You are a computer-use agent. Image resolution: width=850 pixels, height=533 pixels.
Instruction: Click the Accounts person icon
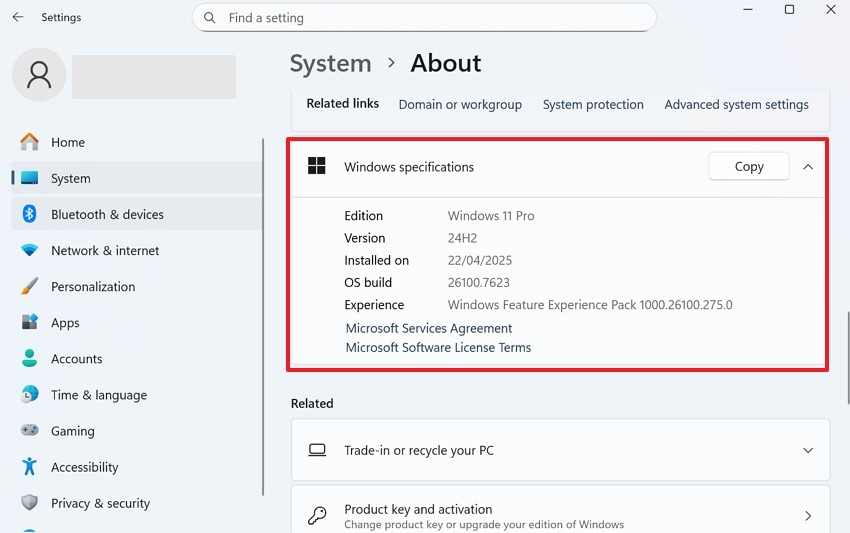point(29,358)
